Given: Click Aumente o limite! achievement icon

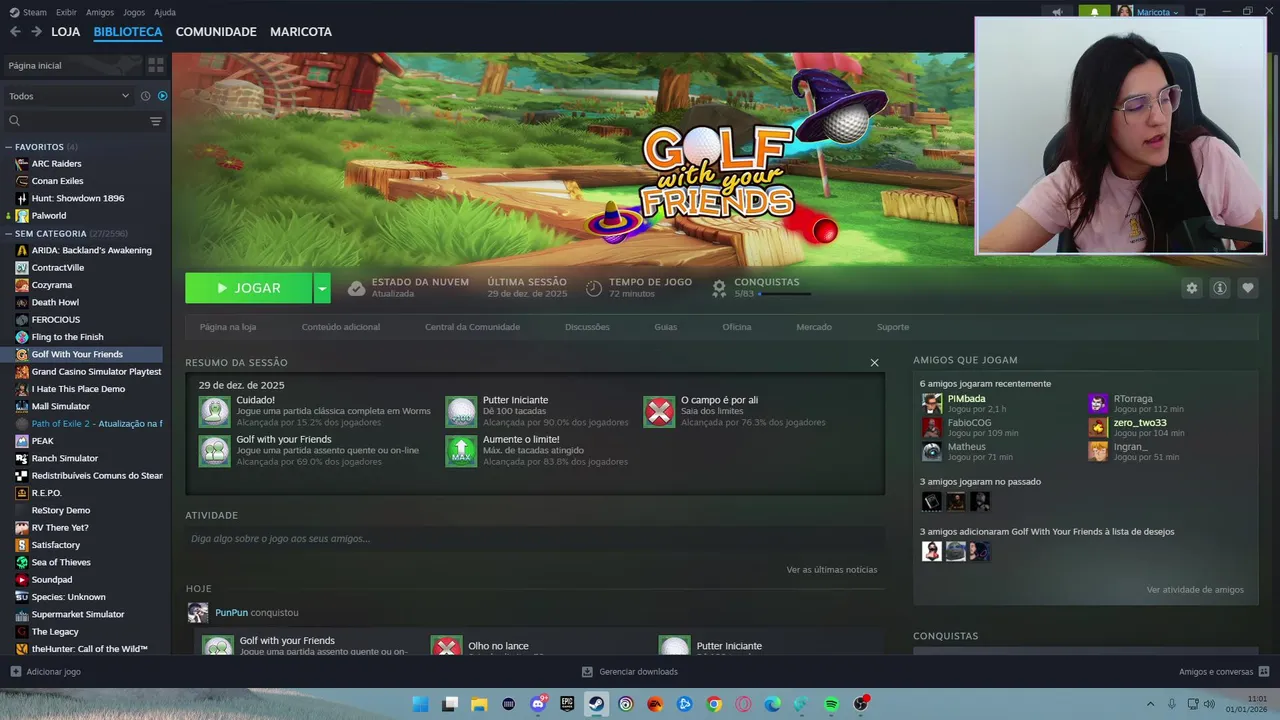Looking at the screenshot, I should click(x=461, y=451).
